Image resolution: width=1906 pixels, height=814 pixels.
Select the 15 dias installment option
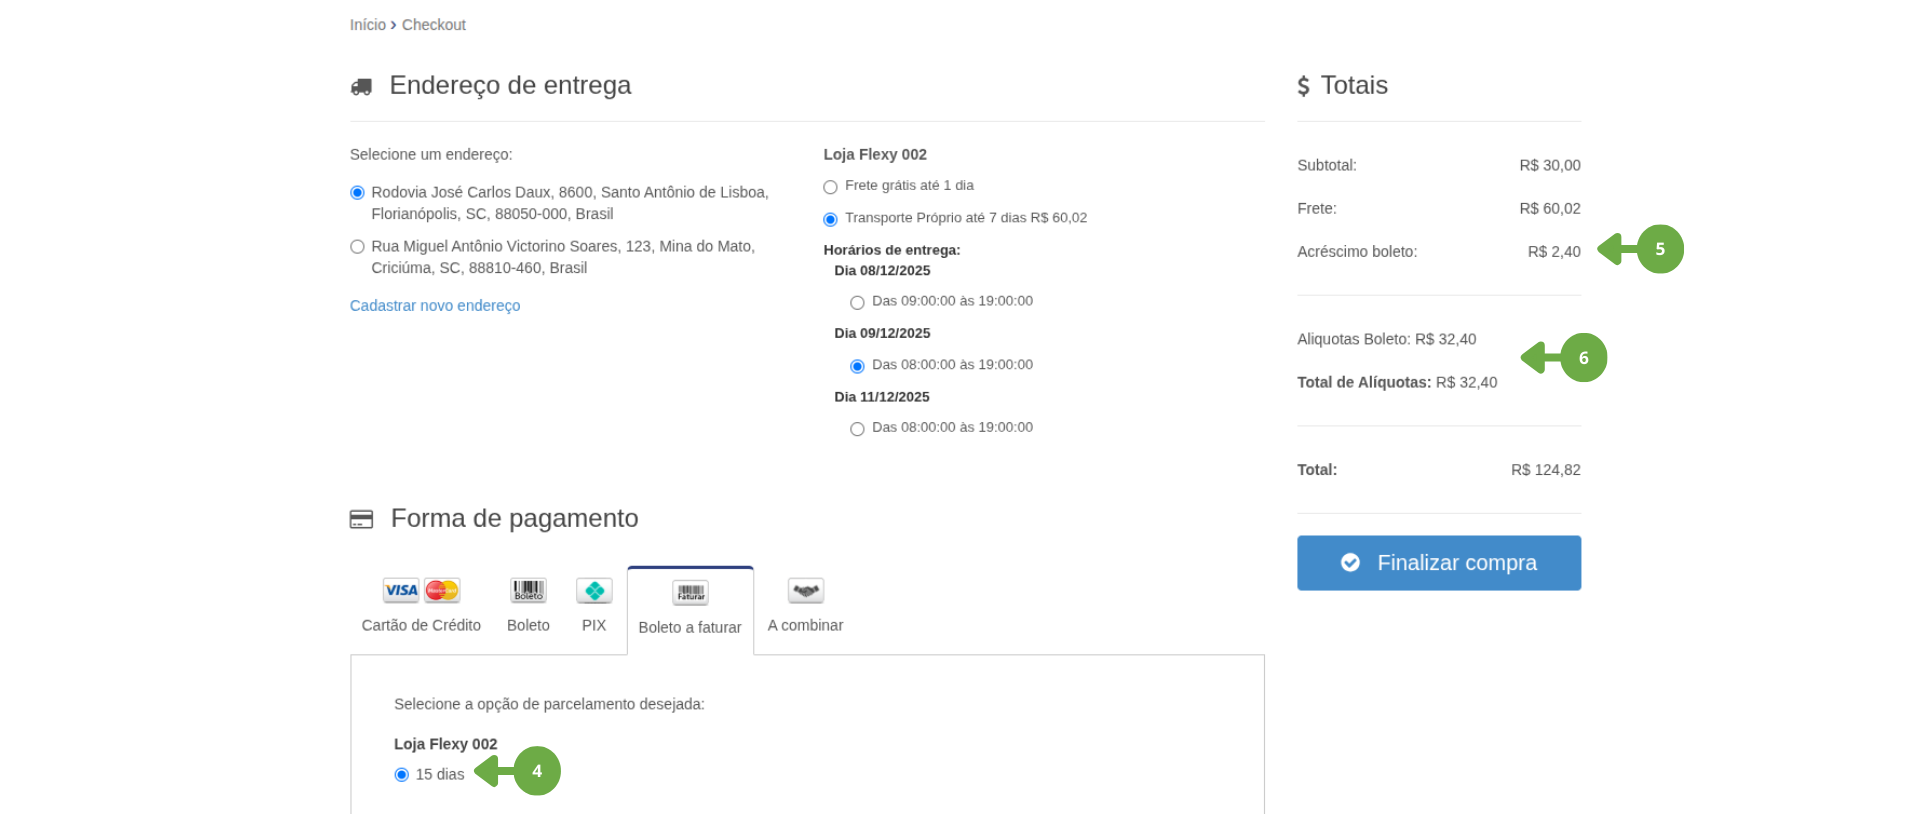coord(402,775)
